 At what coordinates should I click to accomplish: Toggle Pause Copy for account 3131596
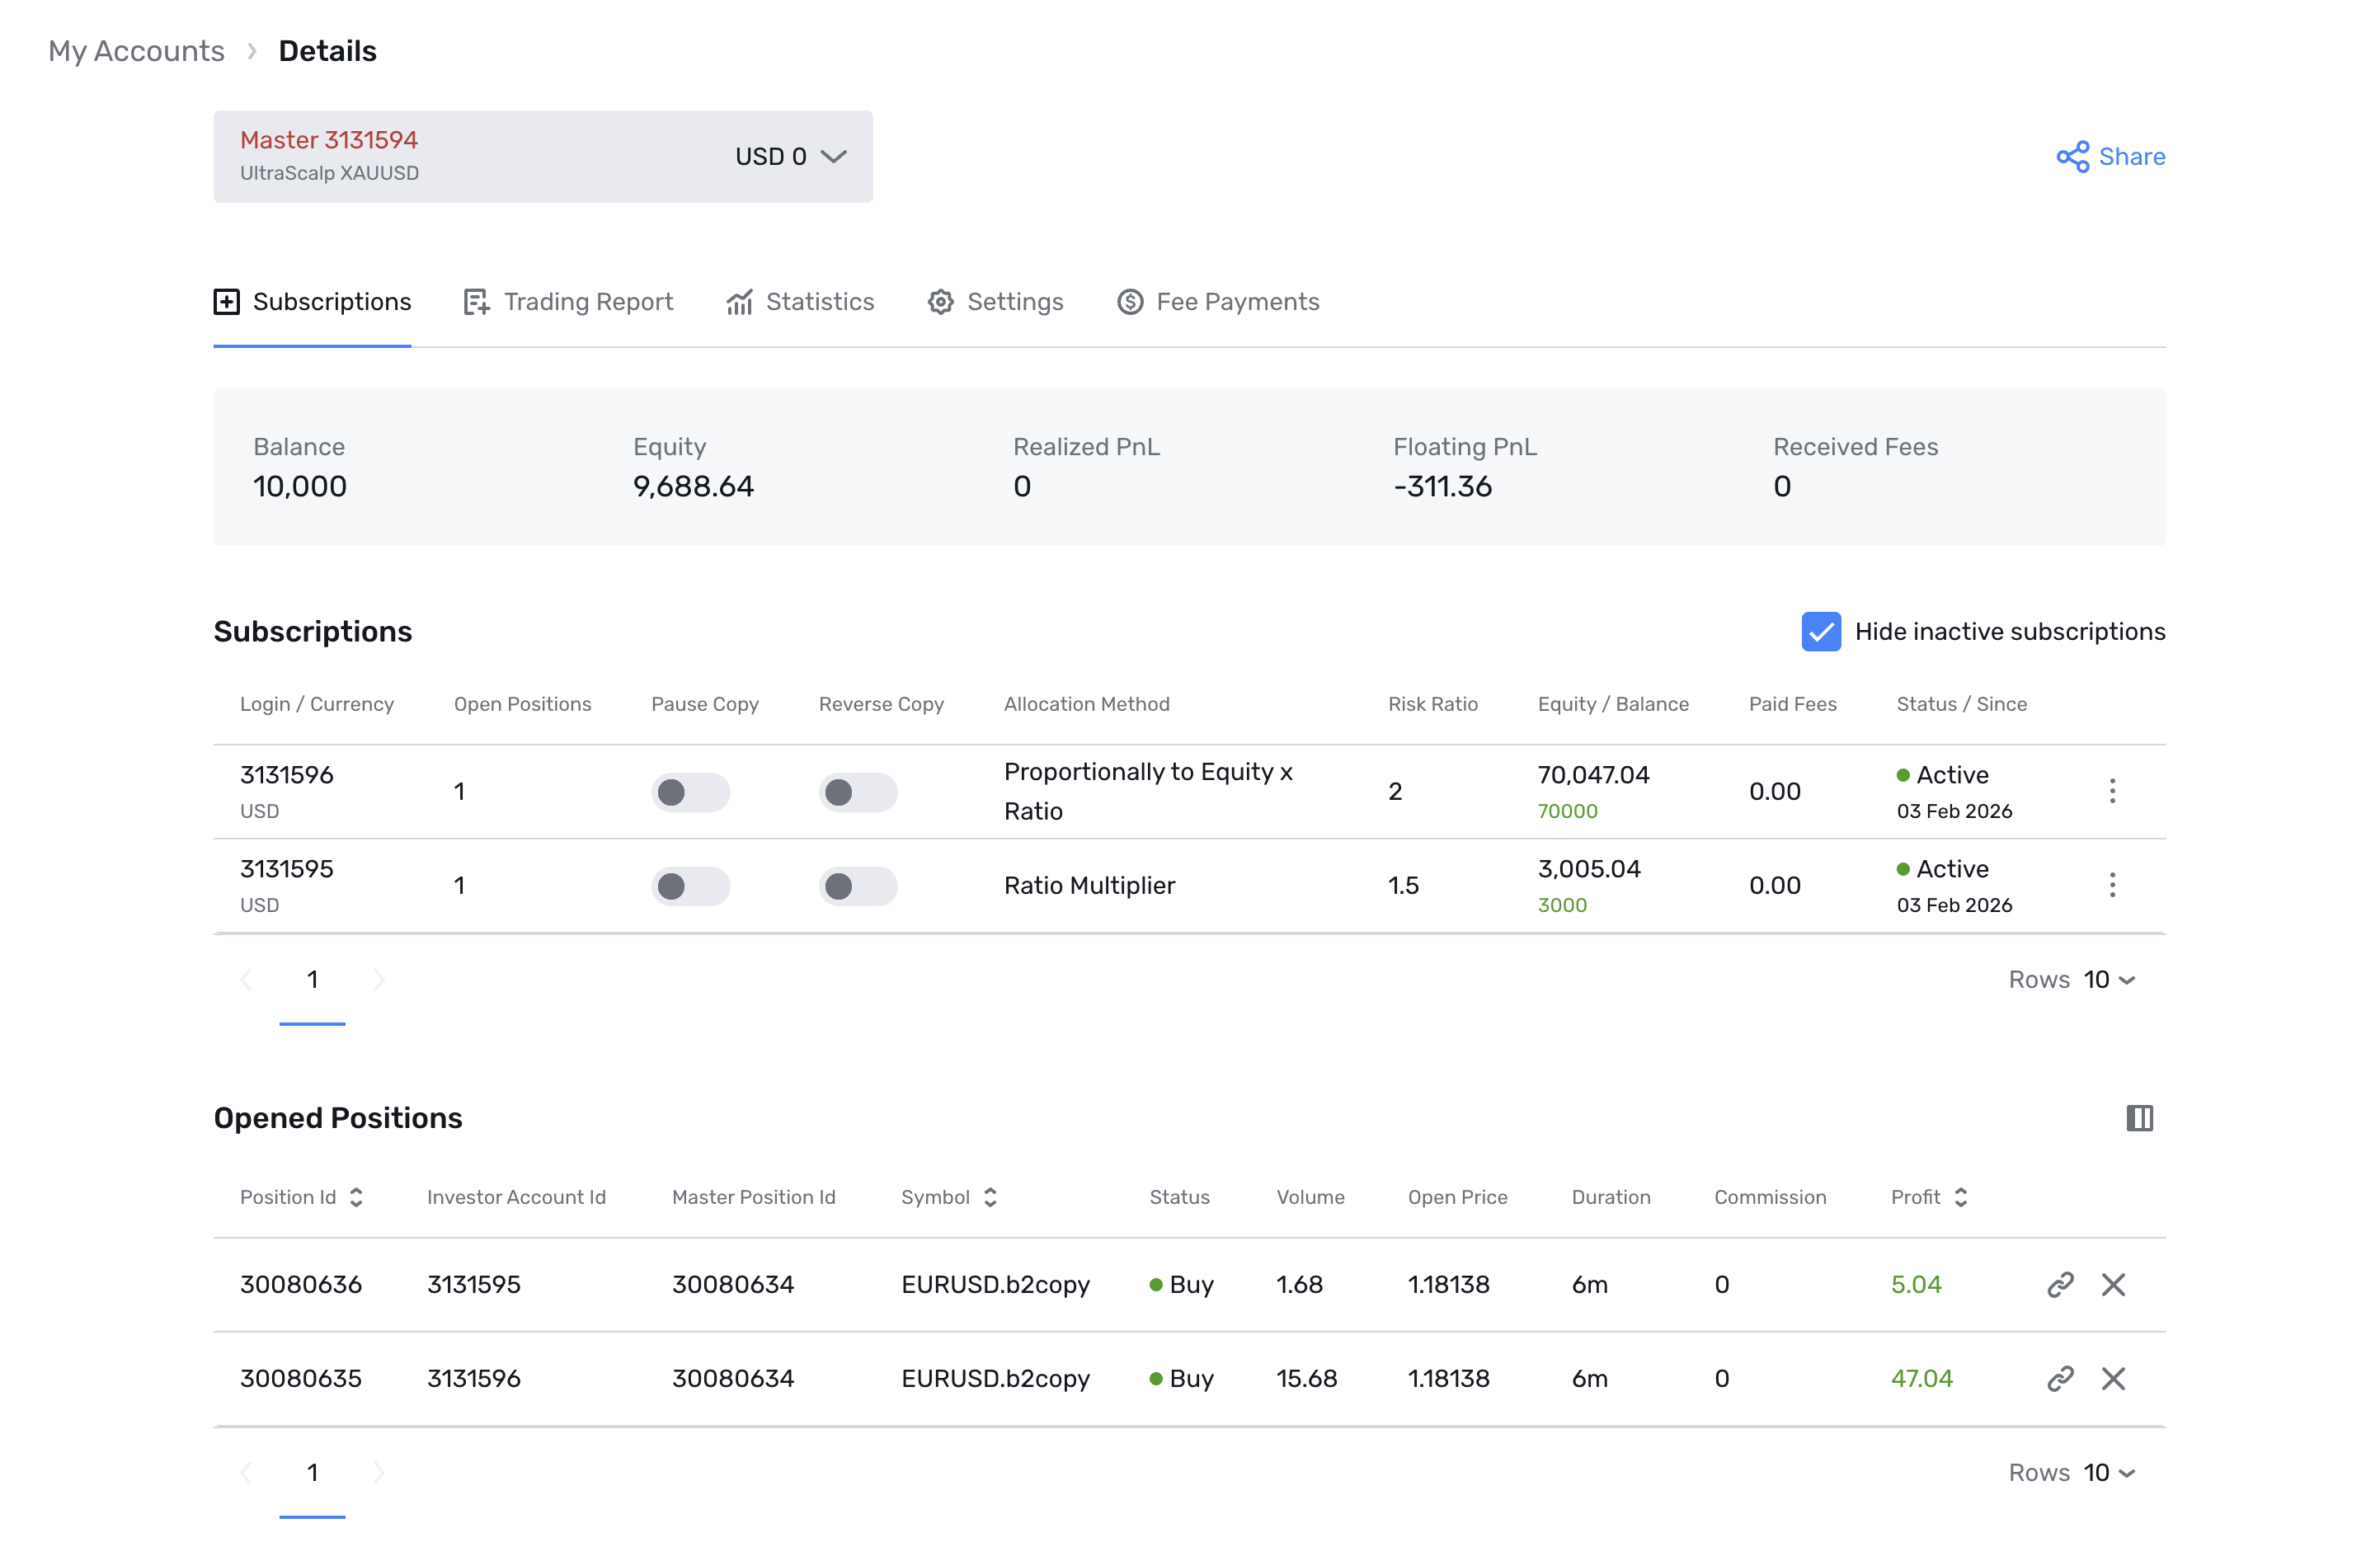[x=690, y=792]
